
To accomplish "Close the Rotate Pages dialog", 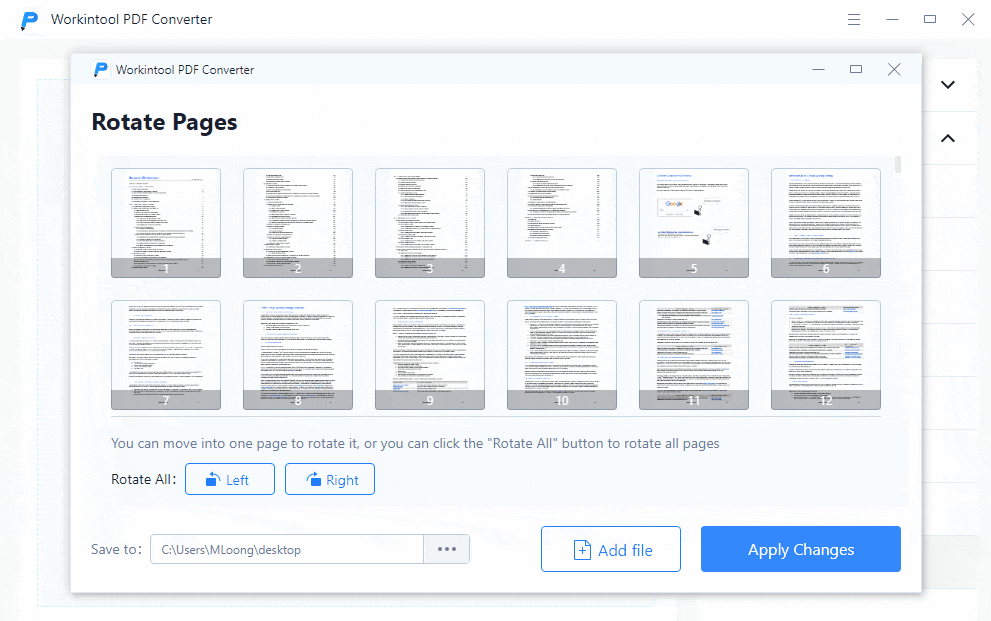I will 894,69.
